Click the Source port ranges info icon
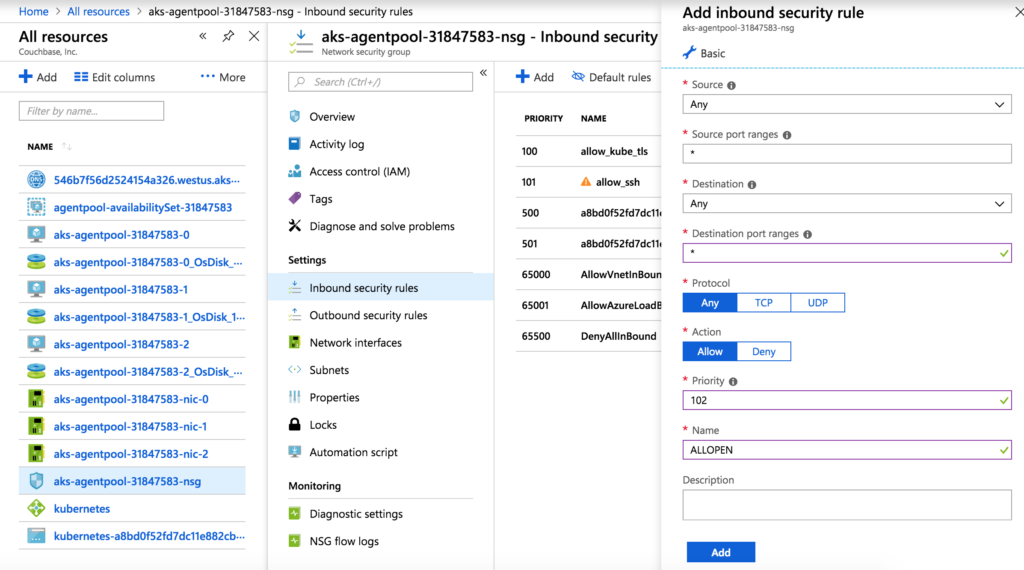The image size is (1024, 570). point(787,135)
